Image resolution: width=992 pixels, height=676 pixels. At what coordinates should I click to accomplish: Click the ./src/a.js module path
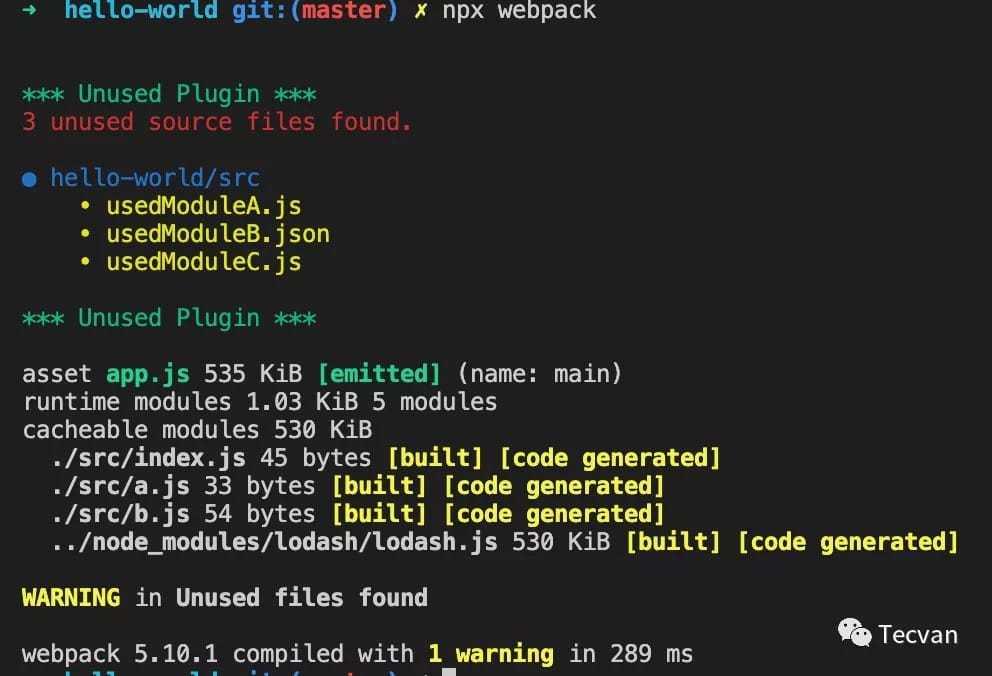(120, 486)
